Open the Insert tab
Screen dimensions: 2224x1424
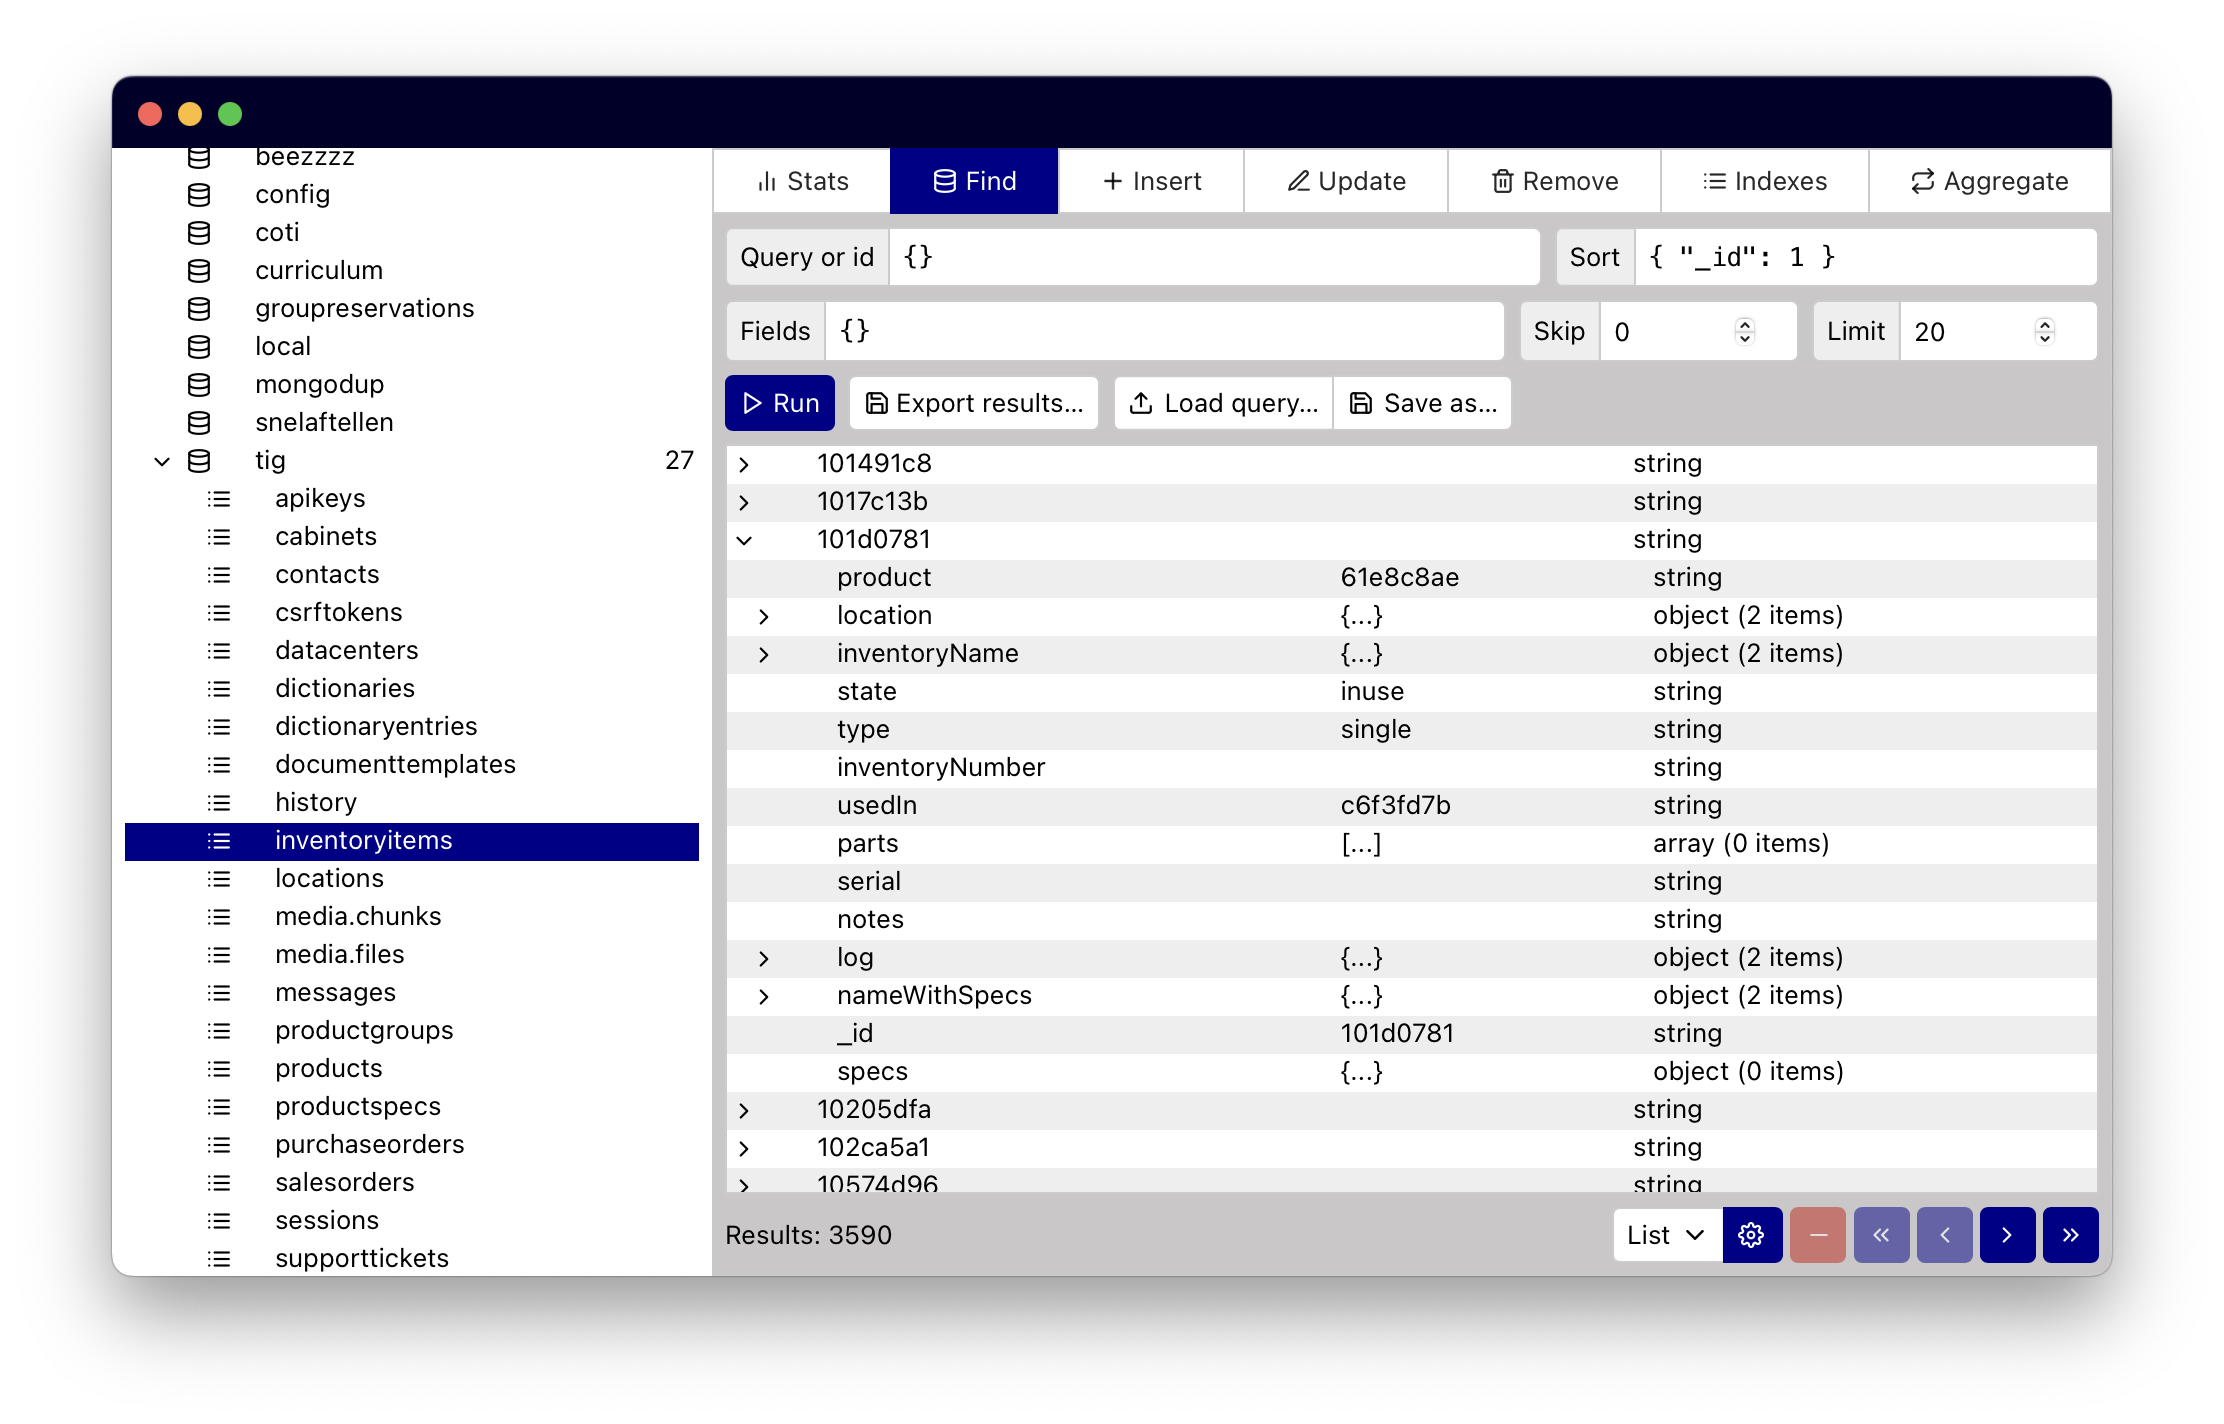[1151, 181]
